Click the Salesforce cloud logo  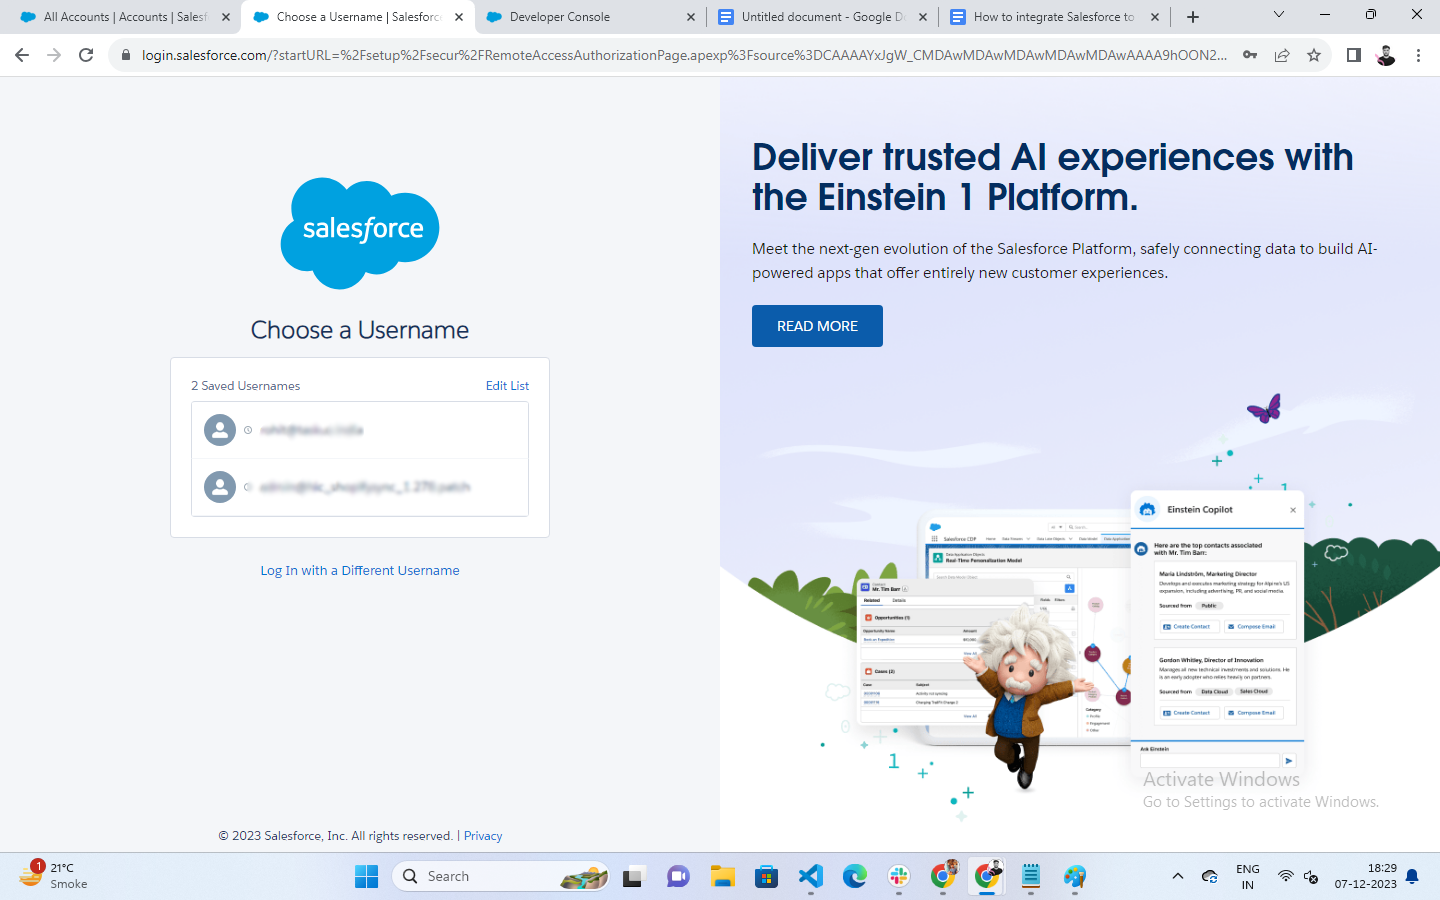360,233
